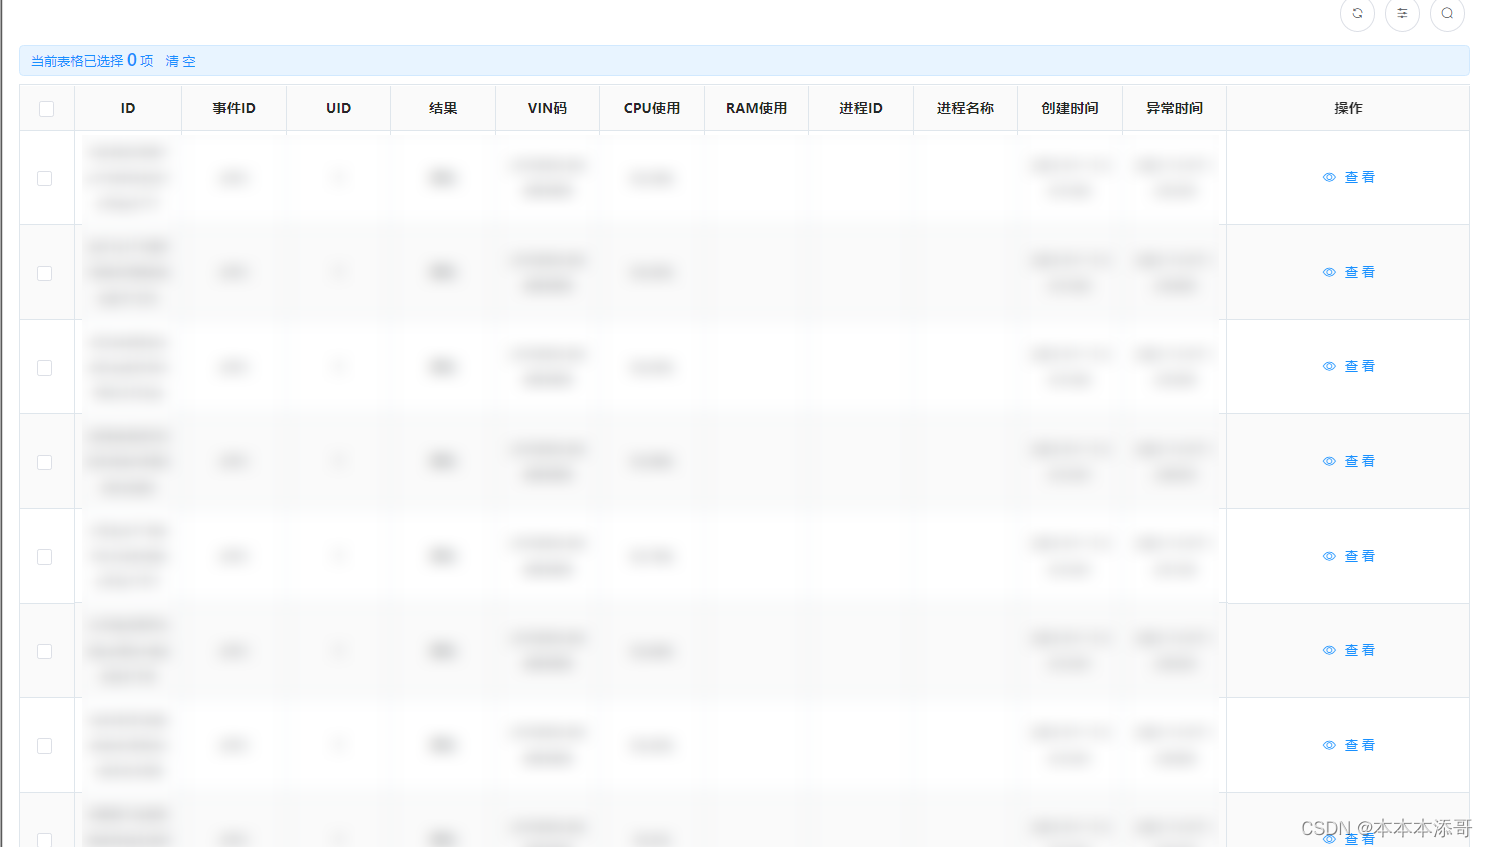Image resolution: width=1488 pixels, height=847 pixels.
Task: Click the 事件ID column header
Action: coord(234,108)
